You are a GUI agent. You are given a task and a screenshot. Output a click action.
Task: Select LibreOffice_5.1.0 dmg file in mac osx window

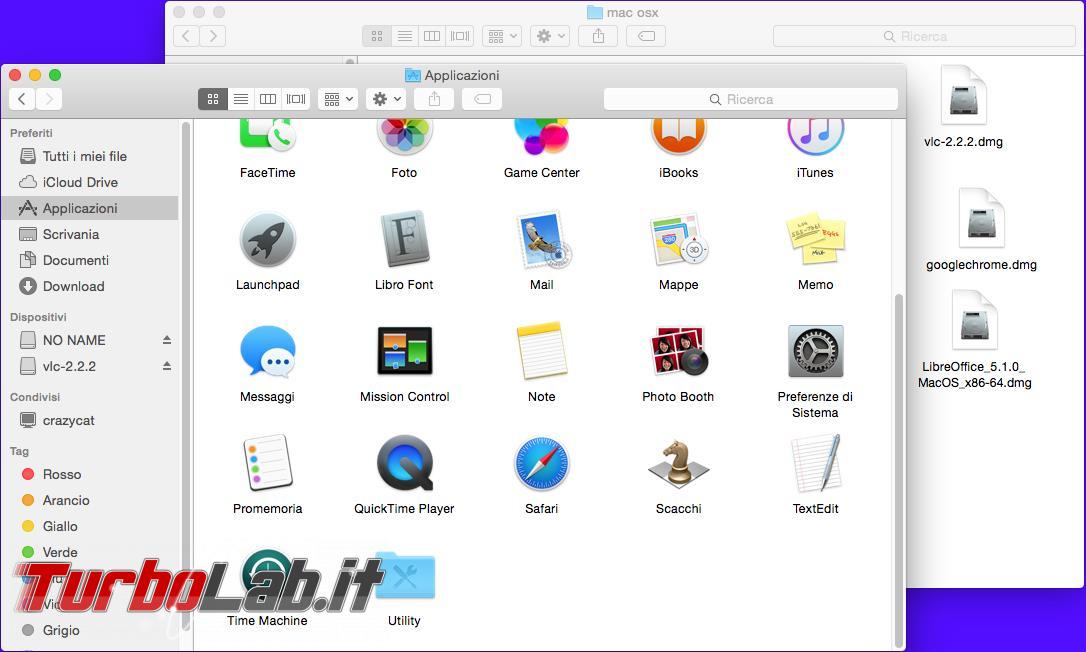974,320
